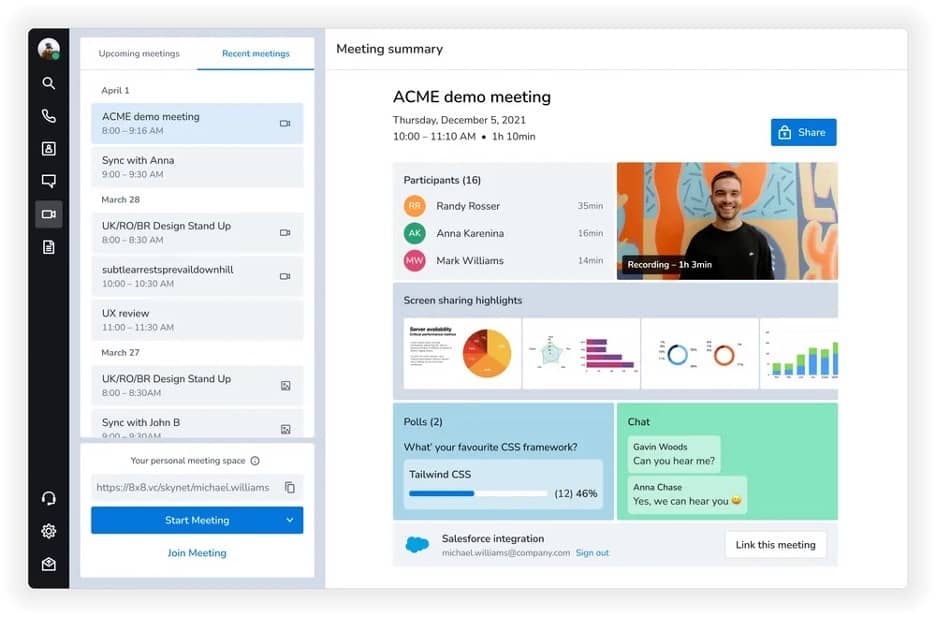The width and height of the screenshot is (936, 618).
Task: Copy the personal meeting link icon
Action: coord(289,488)
